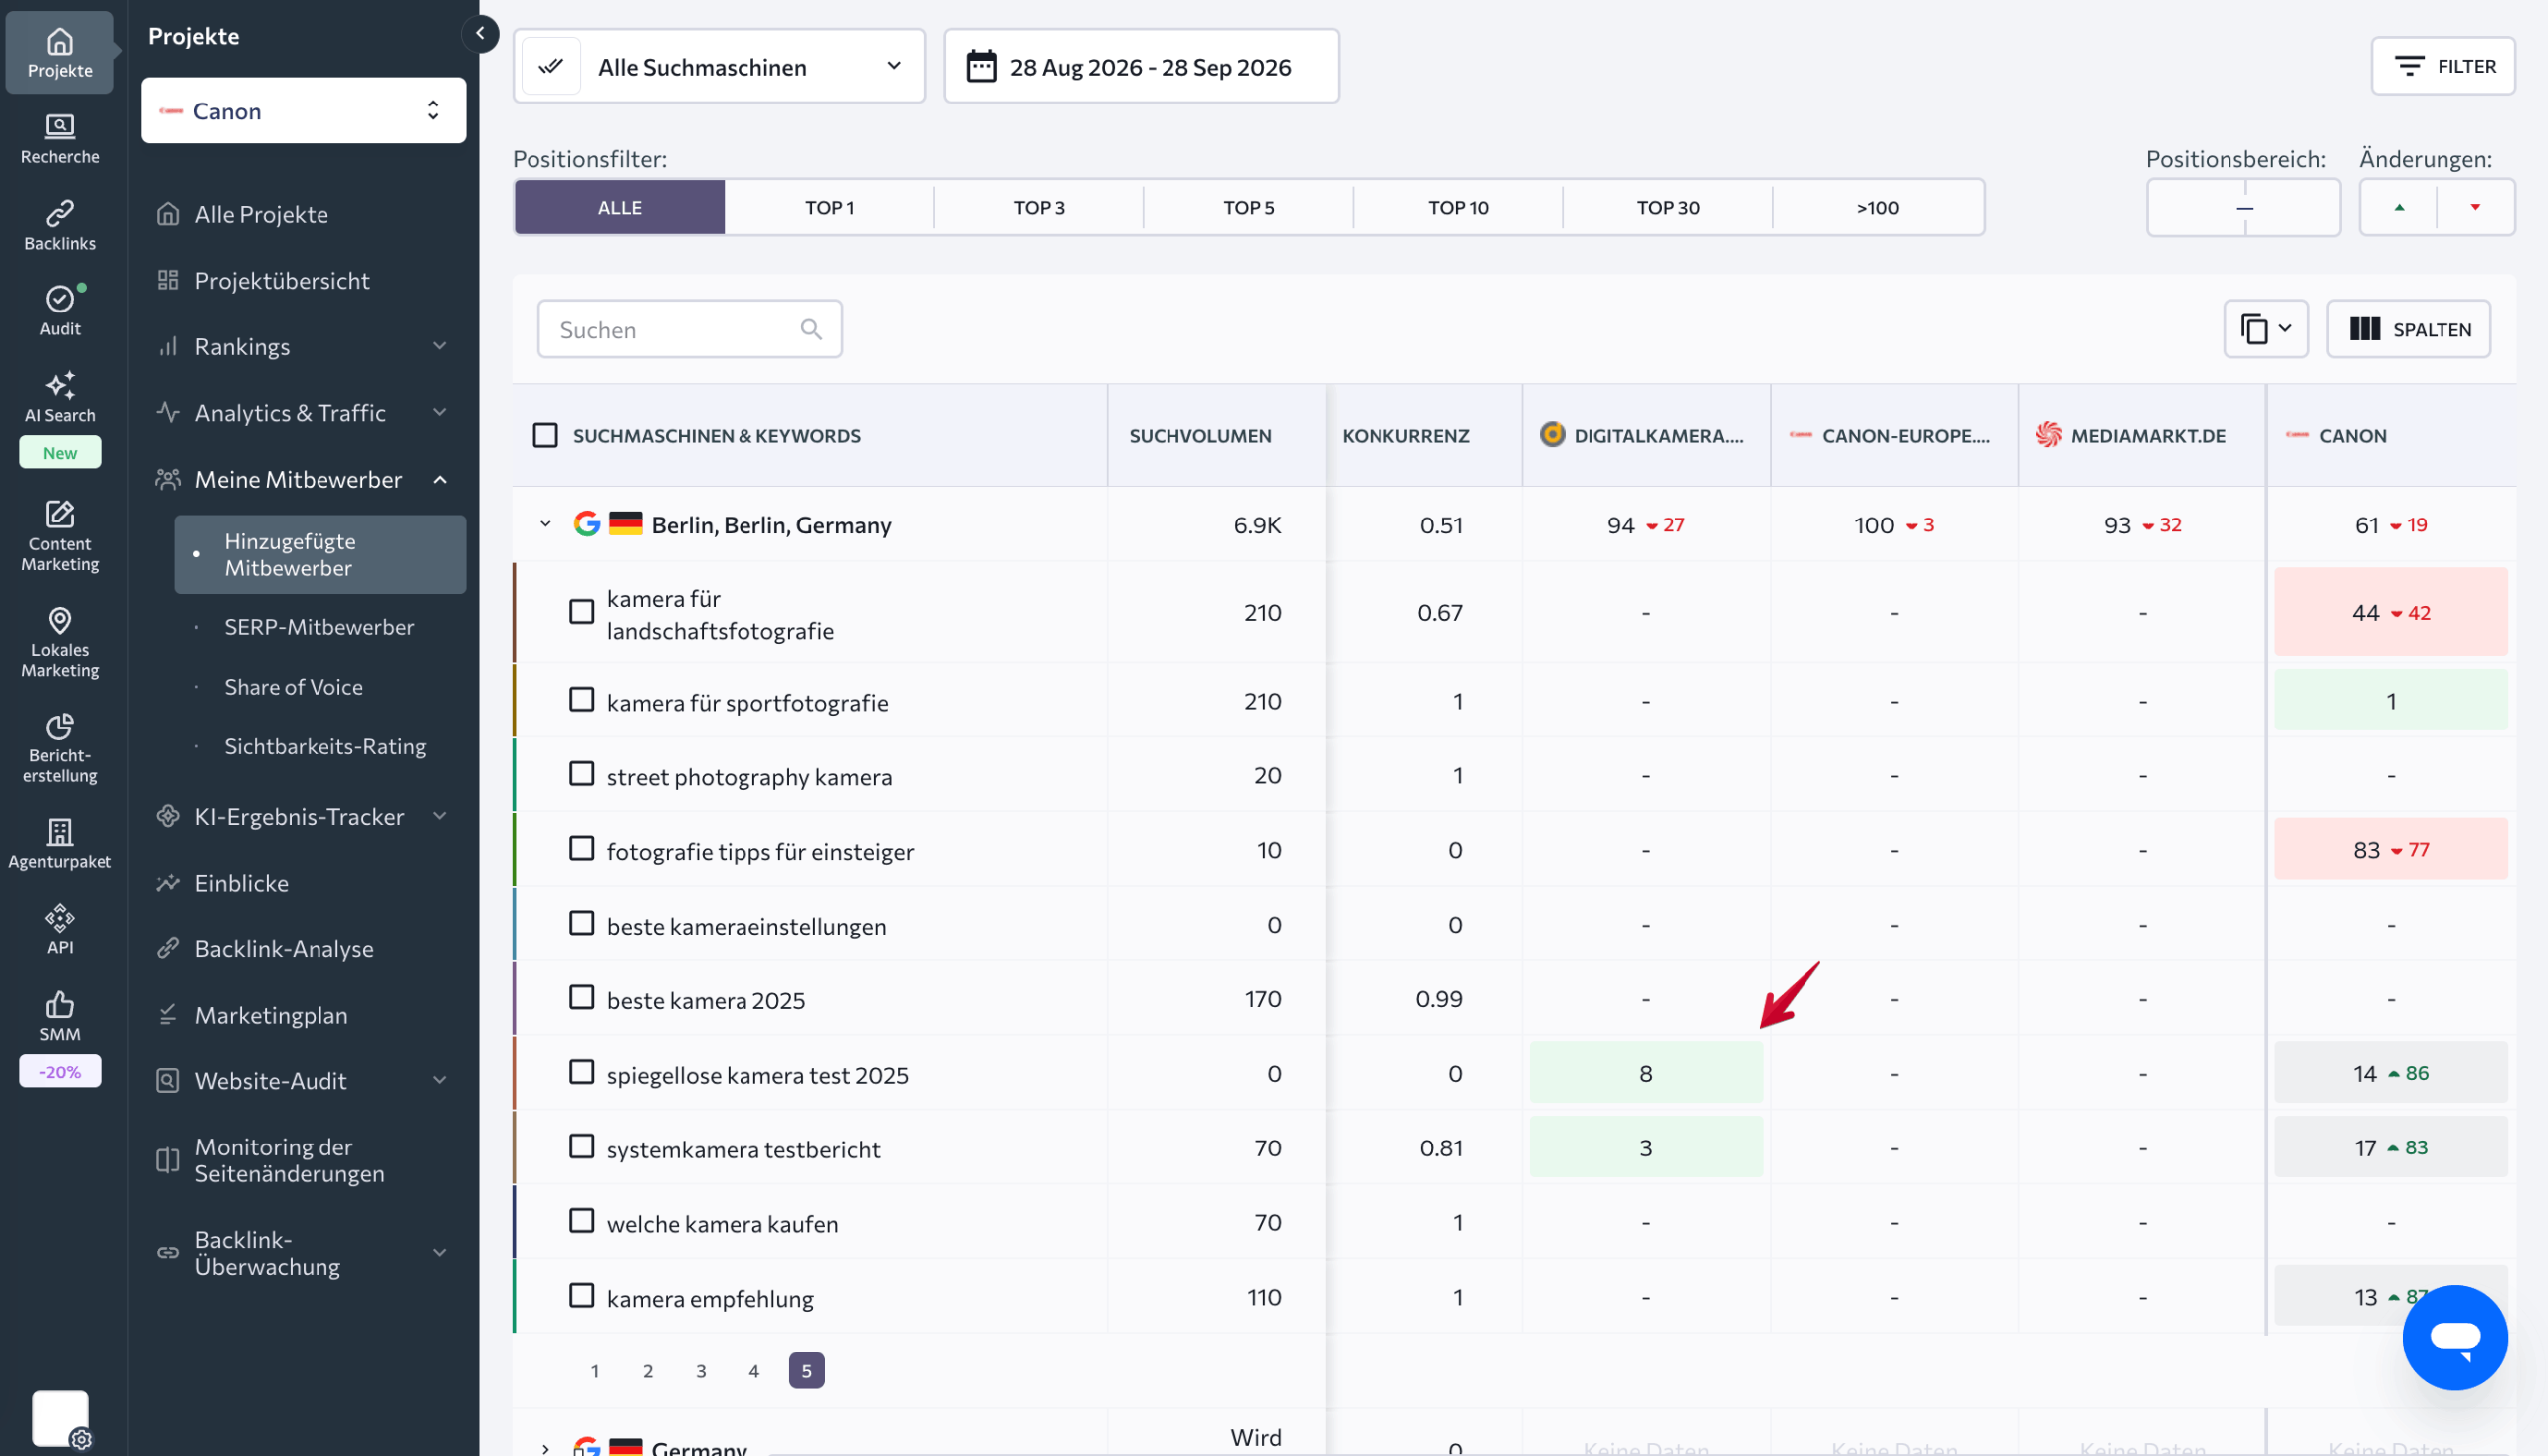Screen dimensions: 2548x1456
Task: Go to pagination page 4
Action: pos(754,1371)
